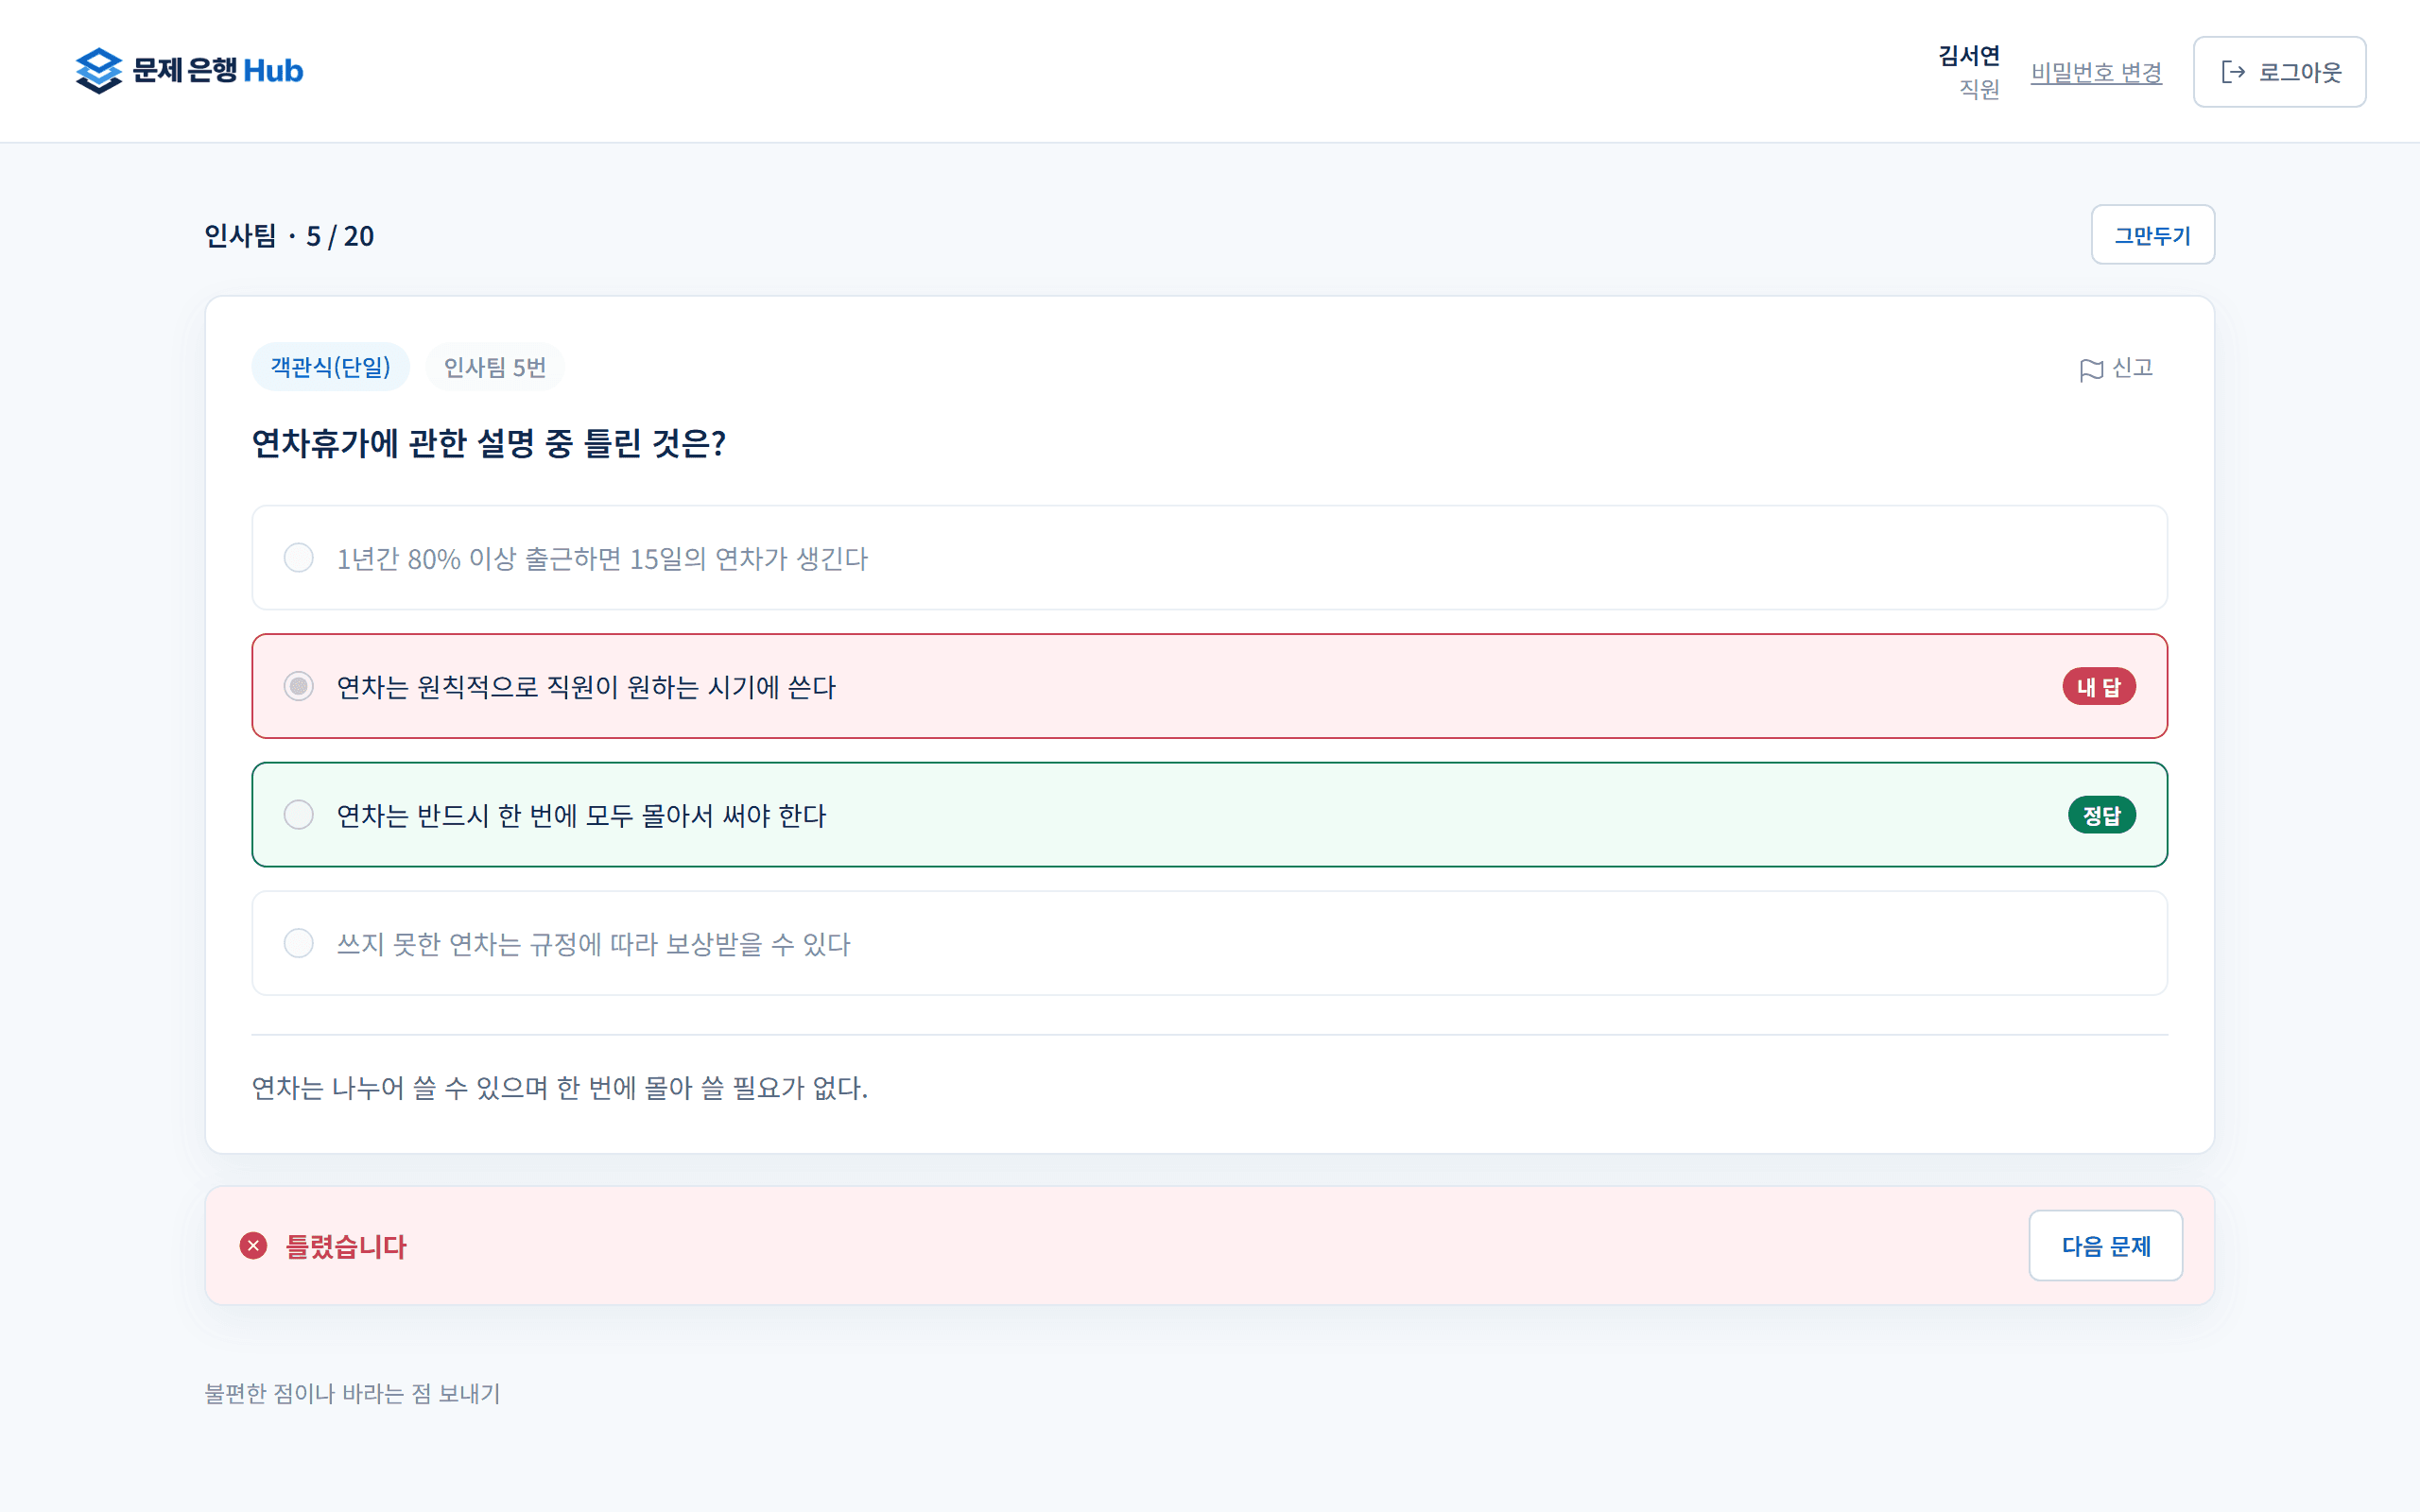
Task: Click the 객관식(단일) tag
Action: coord(330,367)
